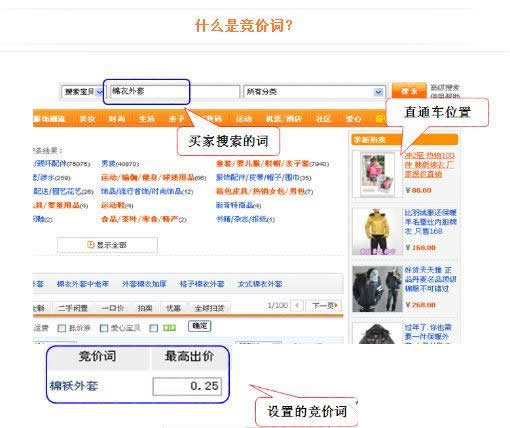Tick the 爱心宝贝 checkbox
This screenshot has height=428, width=510.
click(104, 328)
